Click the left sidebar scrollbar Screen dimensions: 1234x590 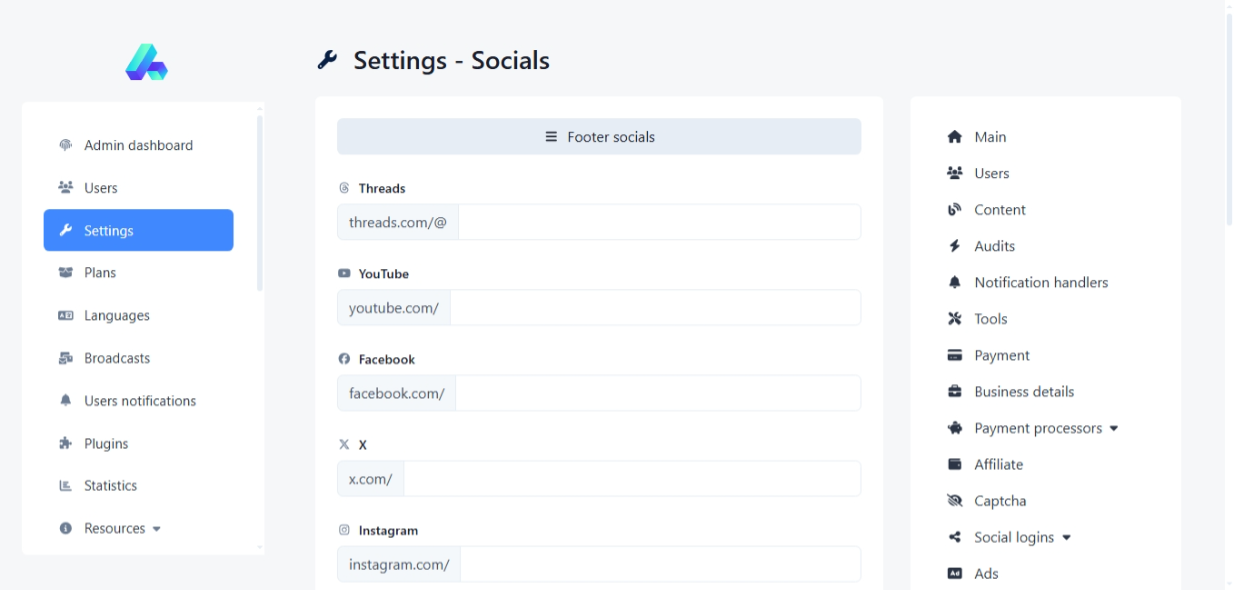[x=260, y=200]
